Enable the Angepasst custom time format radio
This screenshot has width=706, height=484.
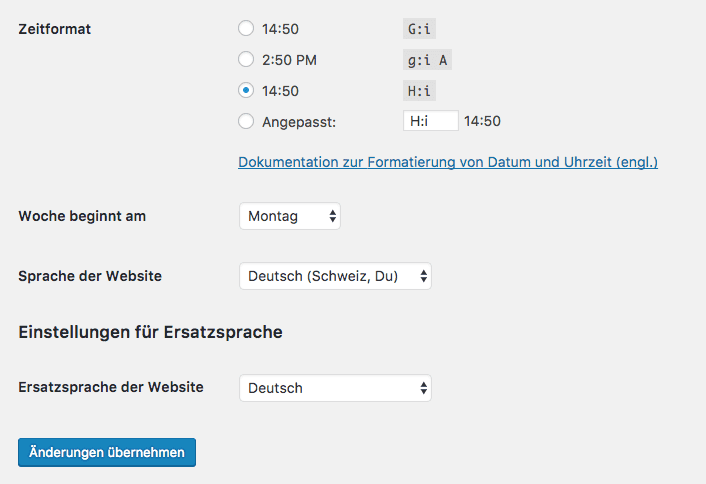(246, 121)
